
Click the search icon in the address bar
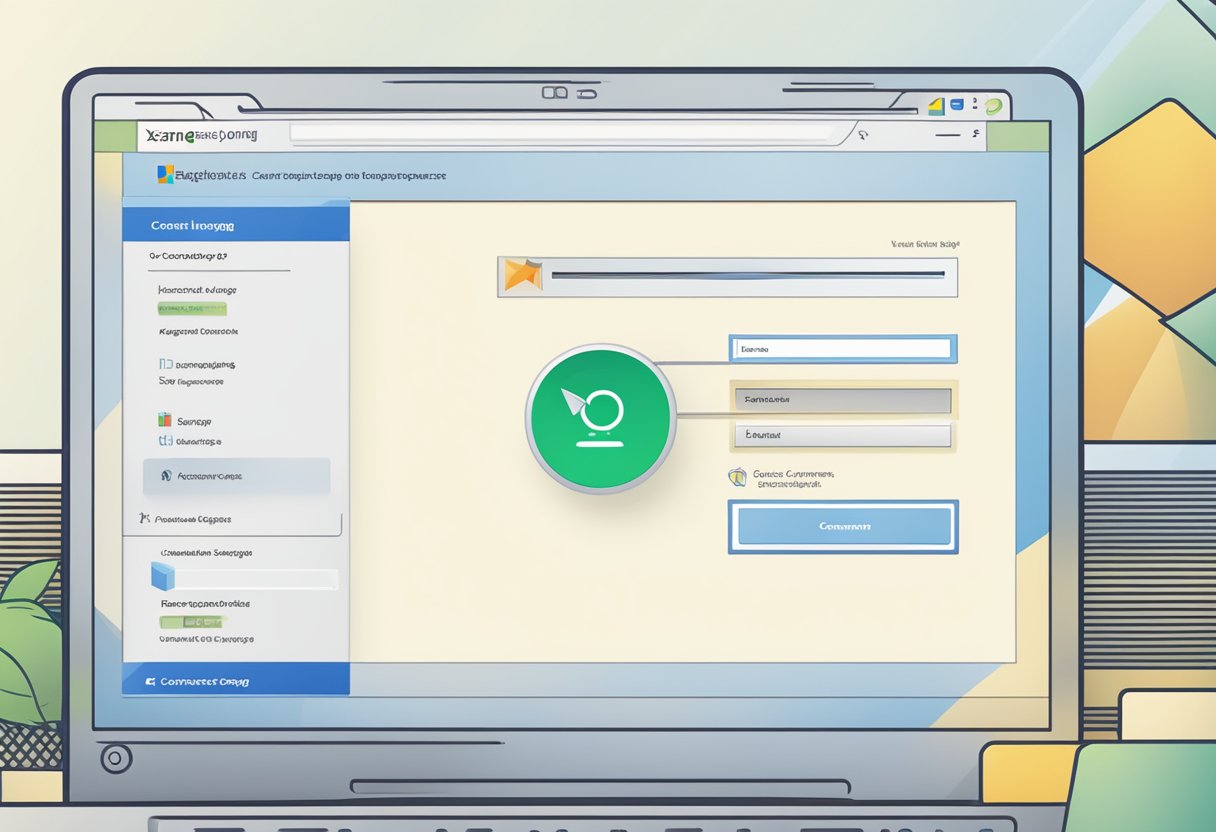[x=864, y=134]
